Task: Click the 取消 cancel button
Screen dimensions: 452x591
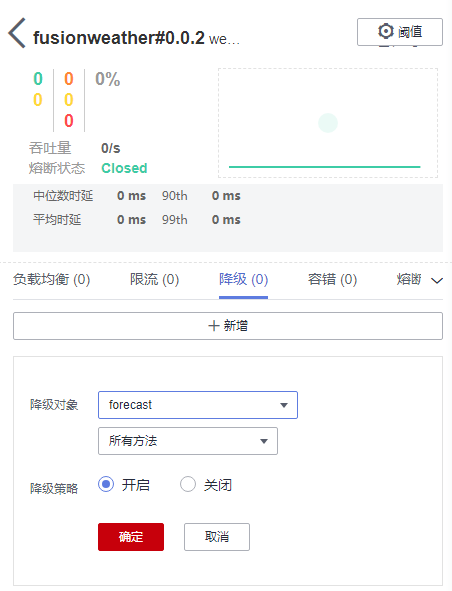Action: [x=217, y=537]
